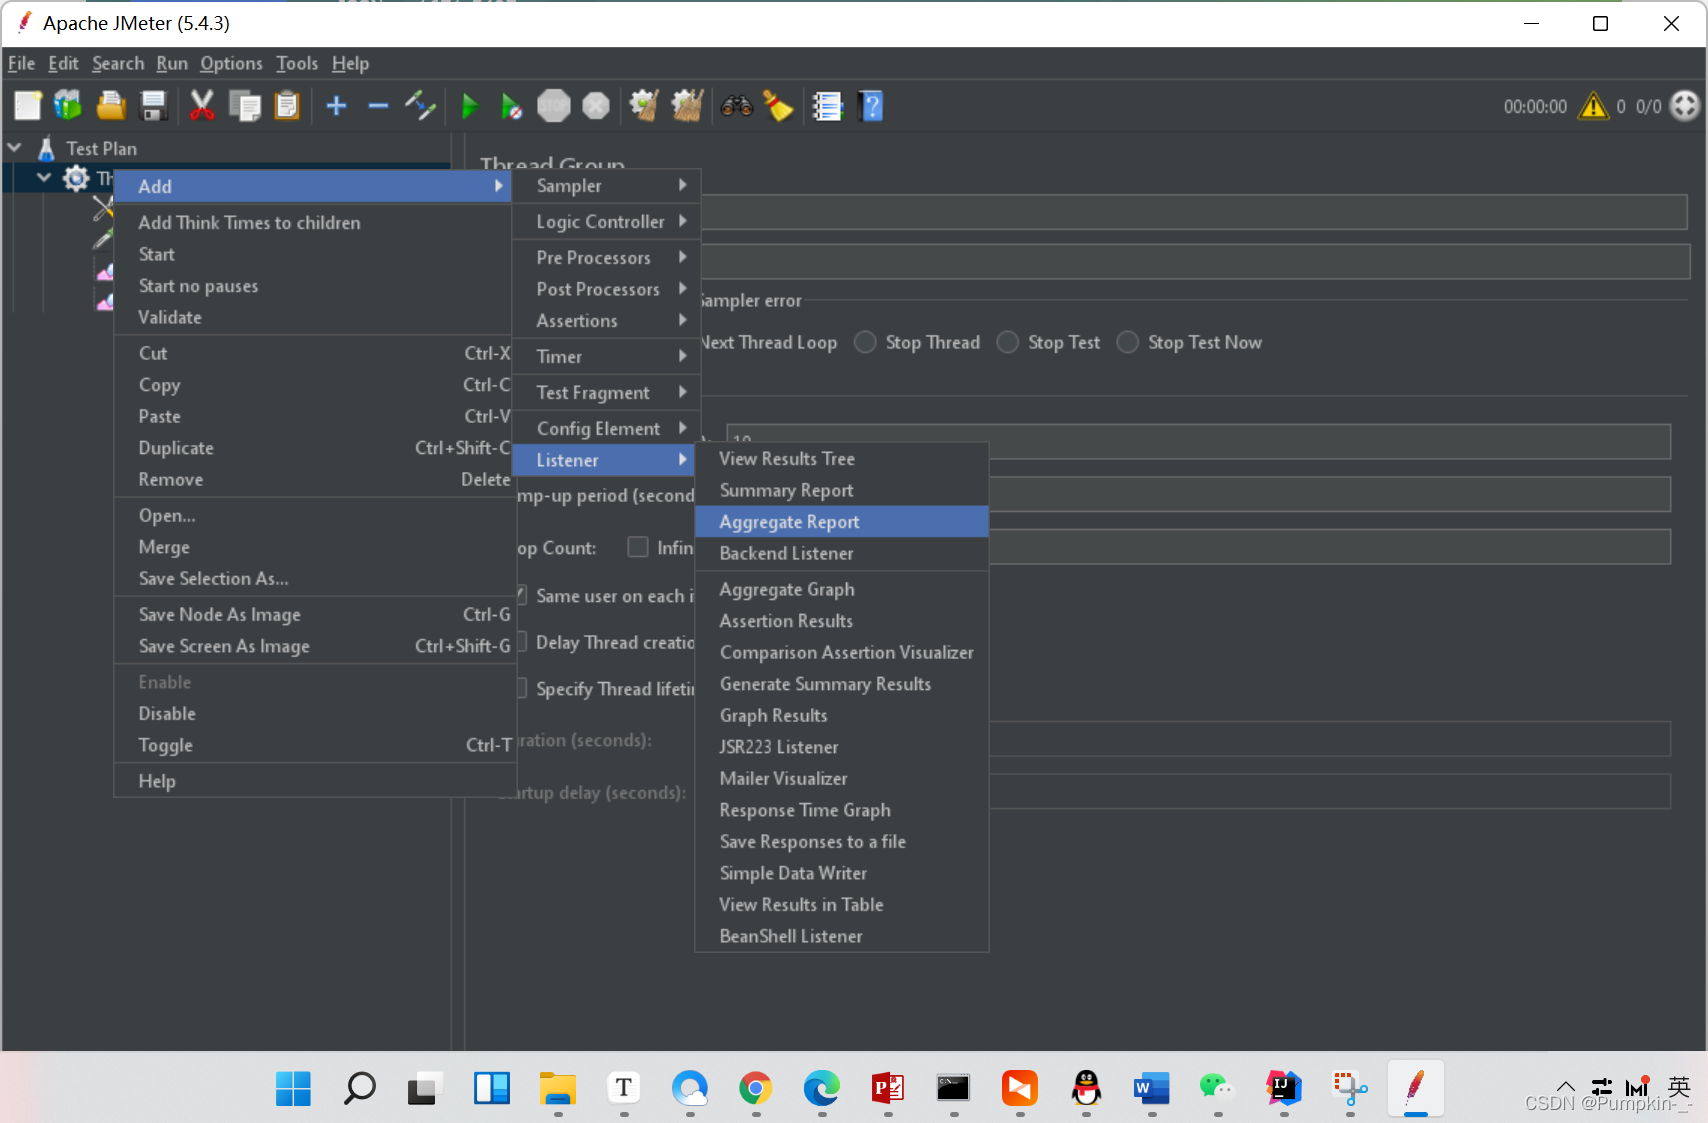Click Duplicate in context menu
The image size is (1708, 1123).
(x=314, y=448)
